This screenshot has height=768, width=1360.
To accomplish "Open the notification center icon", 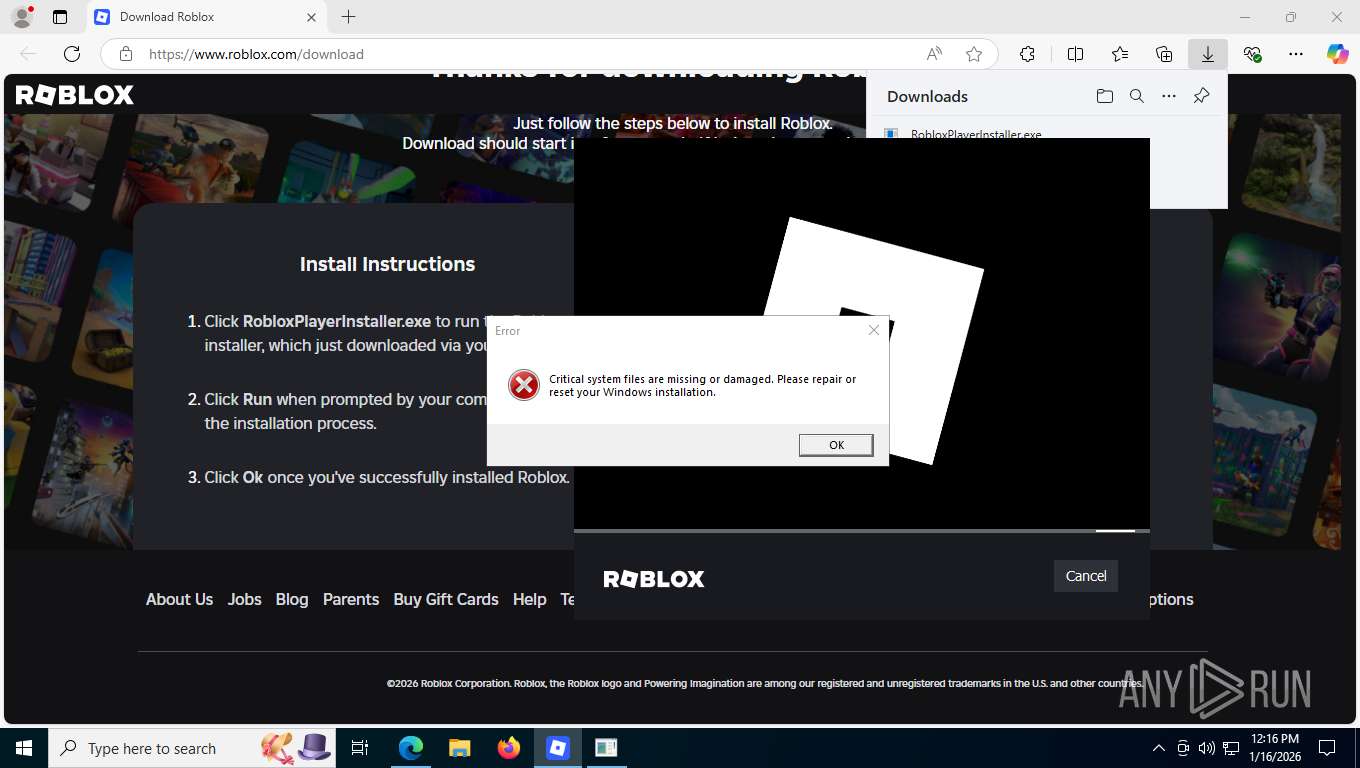I will point(1327,748).
